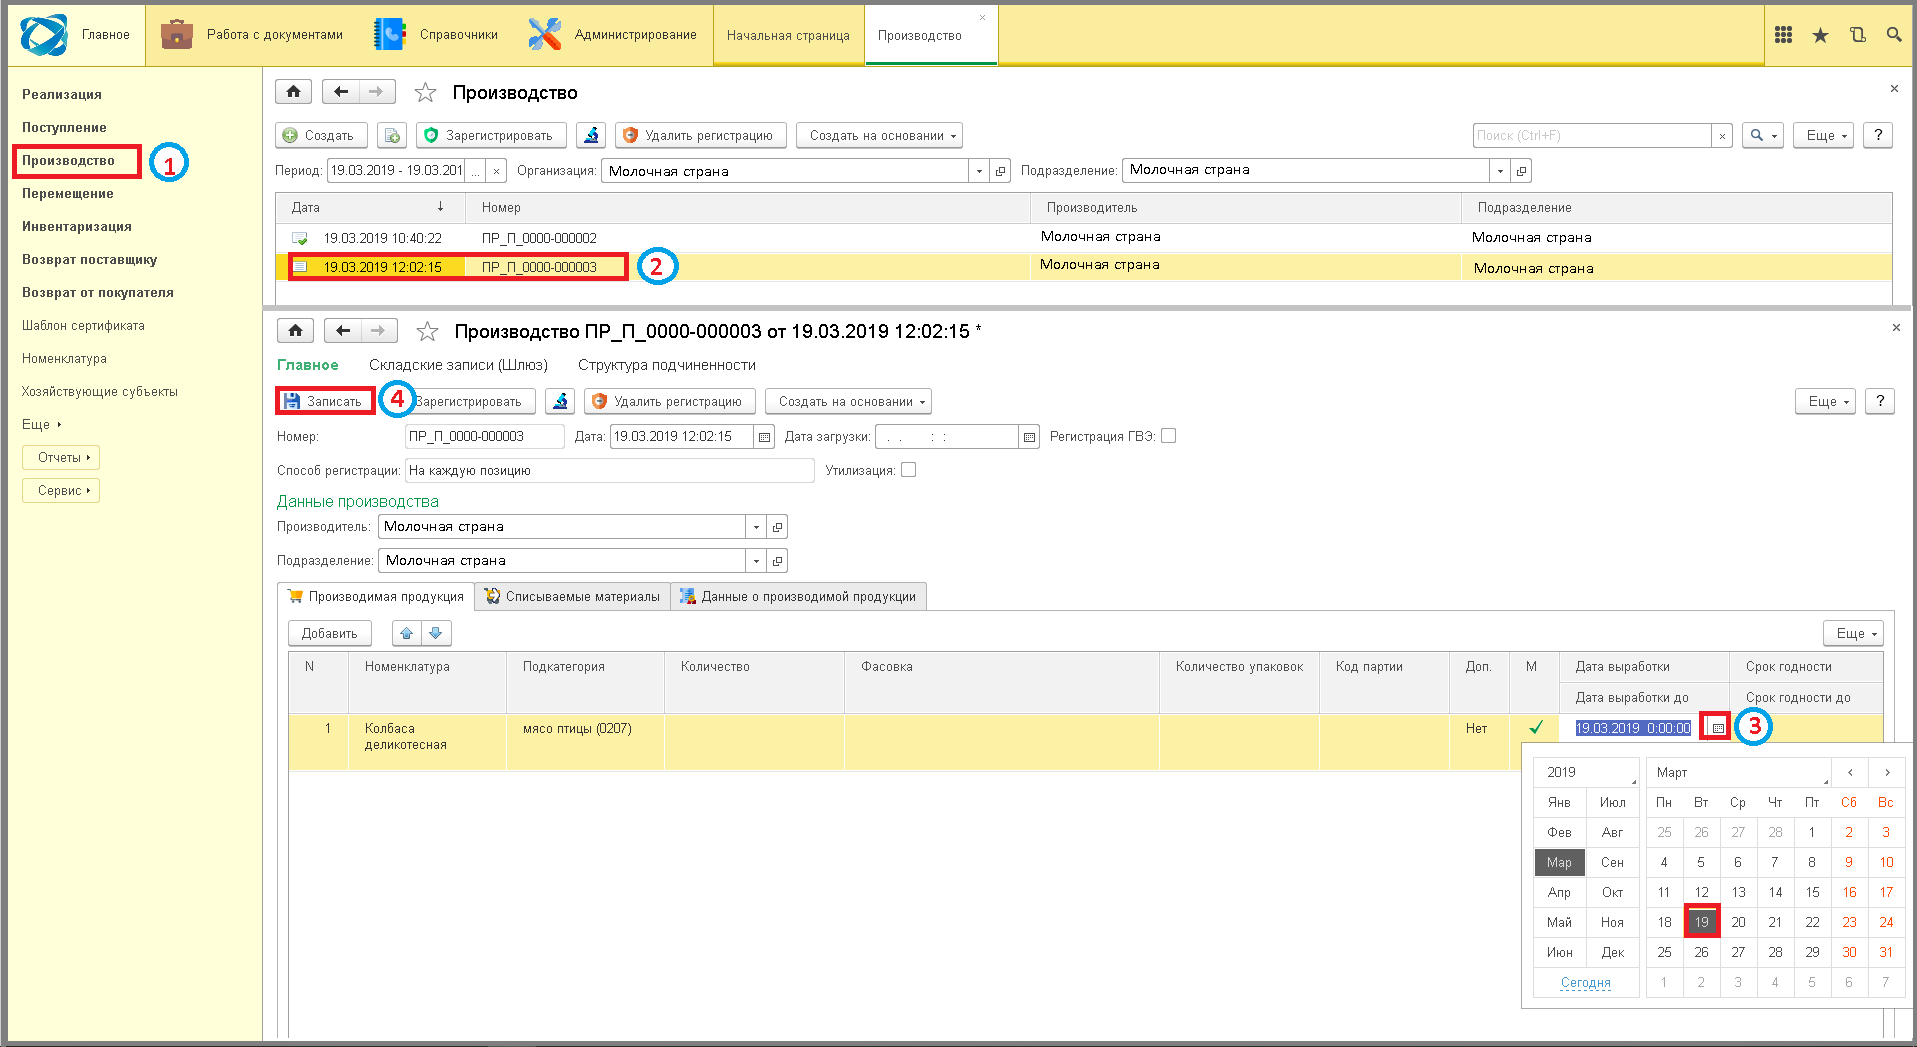The height and width of the screenshot is (1047, 1917).
Task: Open favorites star icon in top bar
Action: click(1820, 35)
